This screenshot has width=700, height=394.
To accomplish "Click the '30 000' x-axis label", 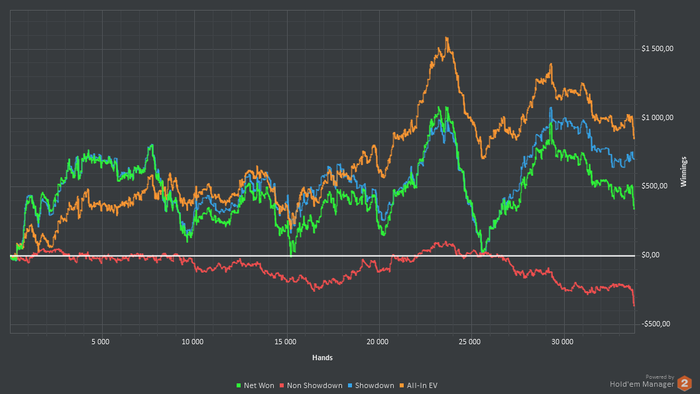I will 562,342.
